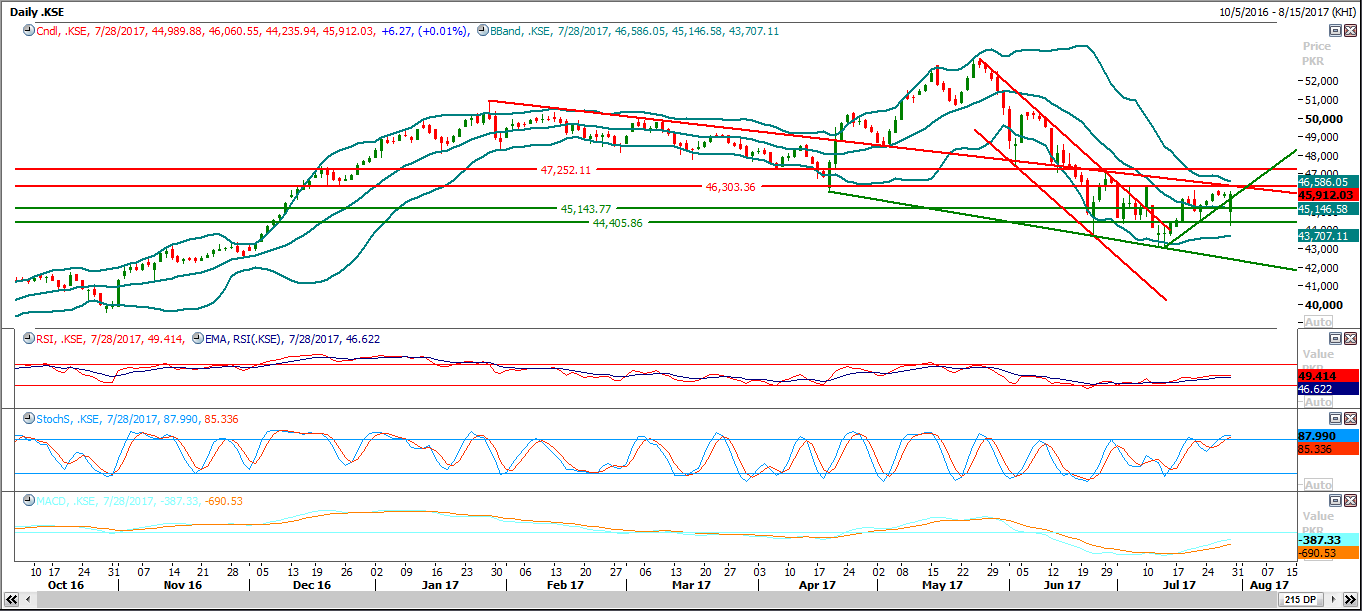The image size is (1362, 611).
Task: Click the Price PKR axis title
Action: coord(1317,53)
